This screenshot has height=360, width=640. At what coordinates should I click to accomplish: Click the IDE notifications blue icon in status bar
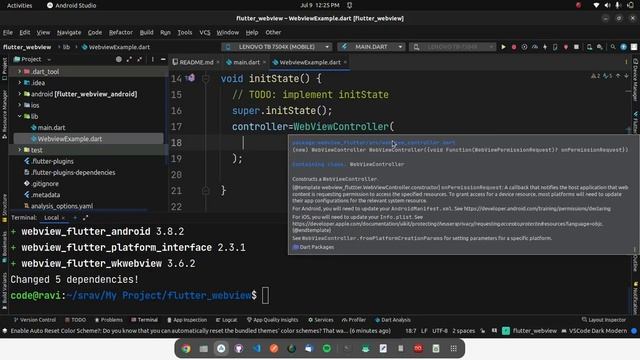point(634,331)
